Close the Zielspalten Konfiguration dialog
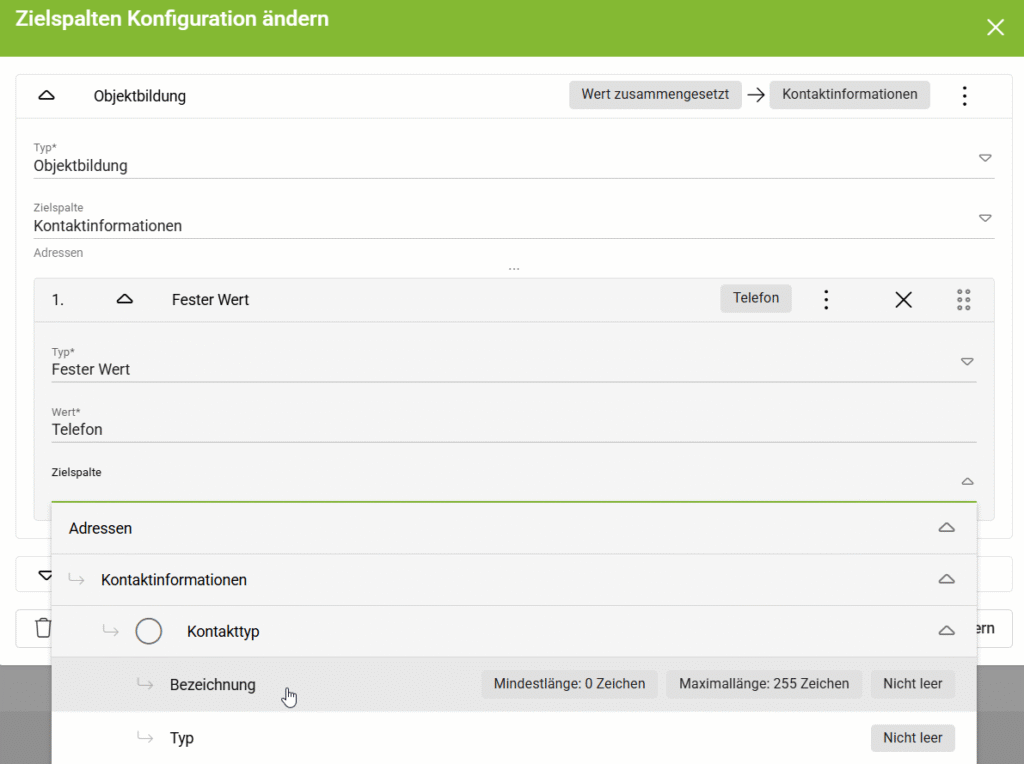 pos(995,27)
